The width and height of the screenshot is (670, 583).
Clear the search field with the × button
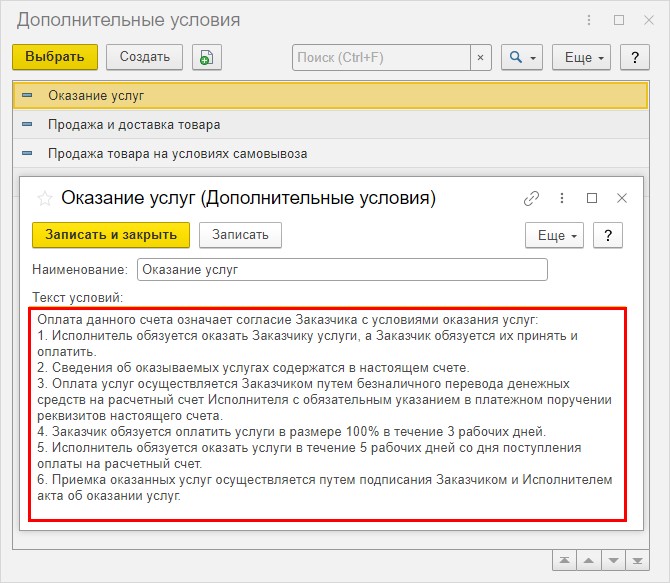click(481, 57)
